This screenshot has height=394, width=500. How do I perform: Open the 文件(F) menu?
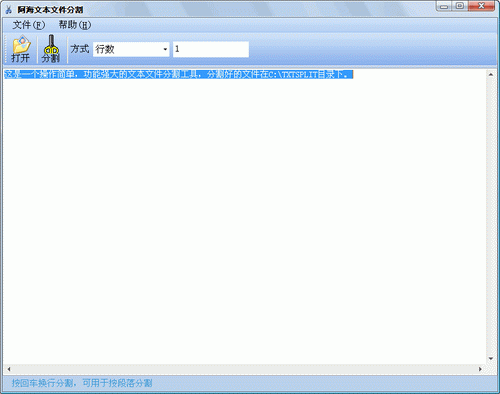28,25
